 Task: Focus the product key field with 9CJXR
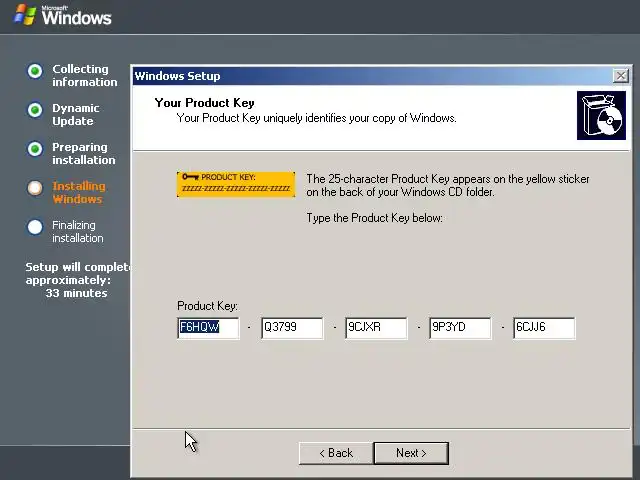[376, 328]
